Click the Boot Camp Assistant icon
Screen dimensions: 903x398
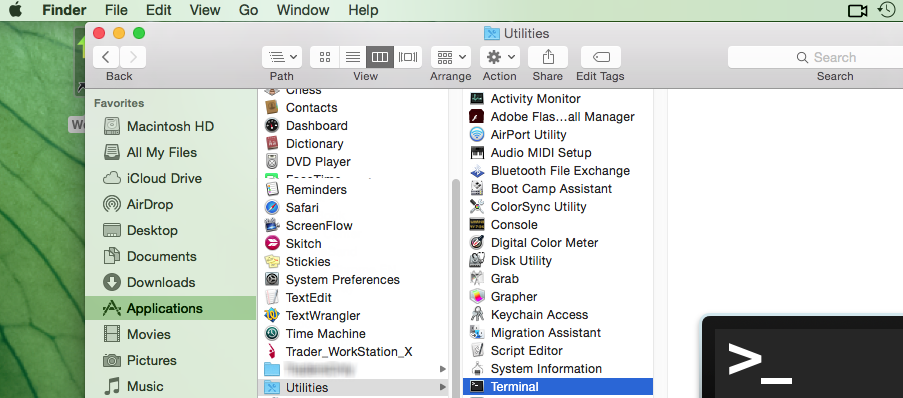coord(477,188)
